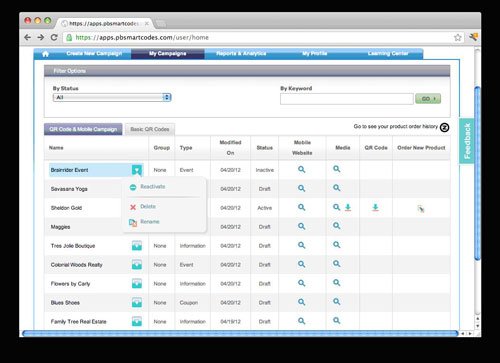Image resolution: width=500 pixels, height=363 pixels.
Task: Download Sheldon Gold QR code
Action: [x=375, y=207]
